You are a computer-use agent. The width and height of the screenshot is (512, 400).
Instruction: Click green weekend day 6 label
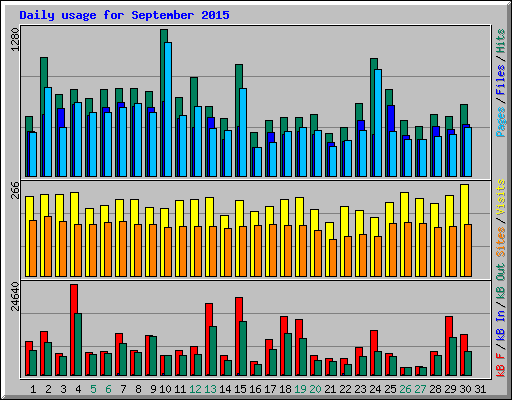tap(108, 389)
